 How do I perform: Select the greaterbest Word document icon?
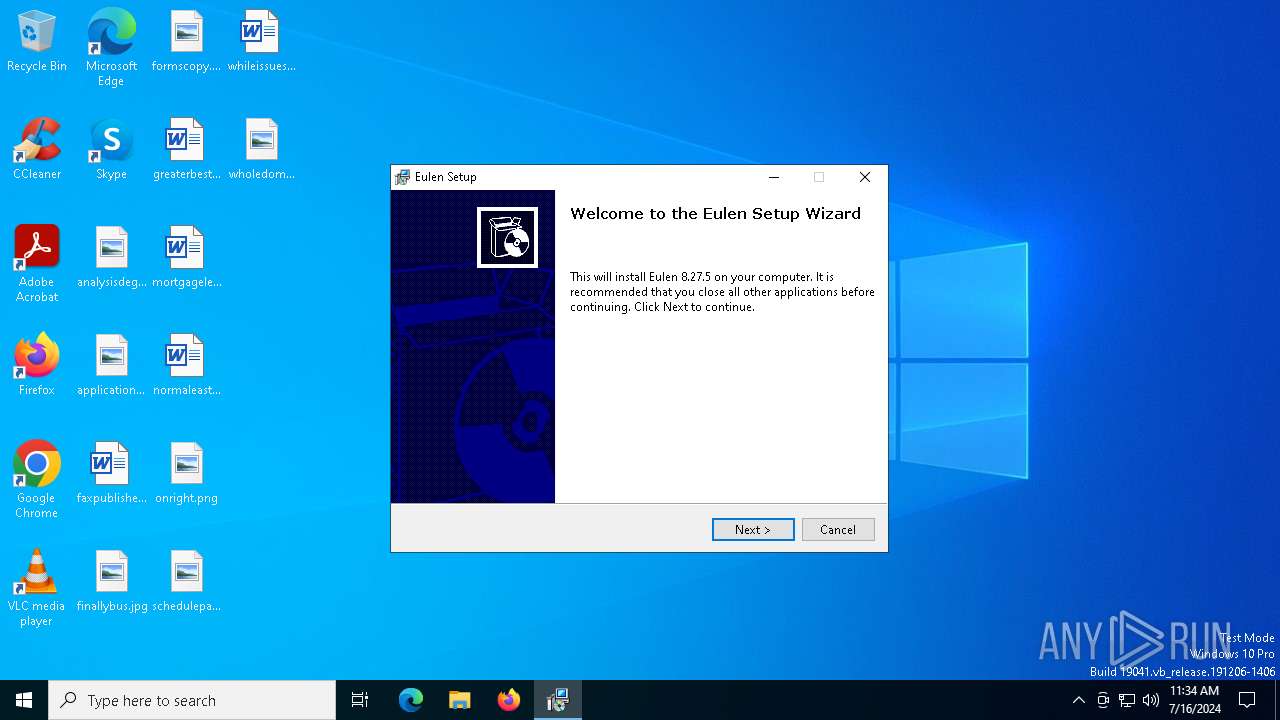click(186, 150)
